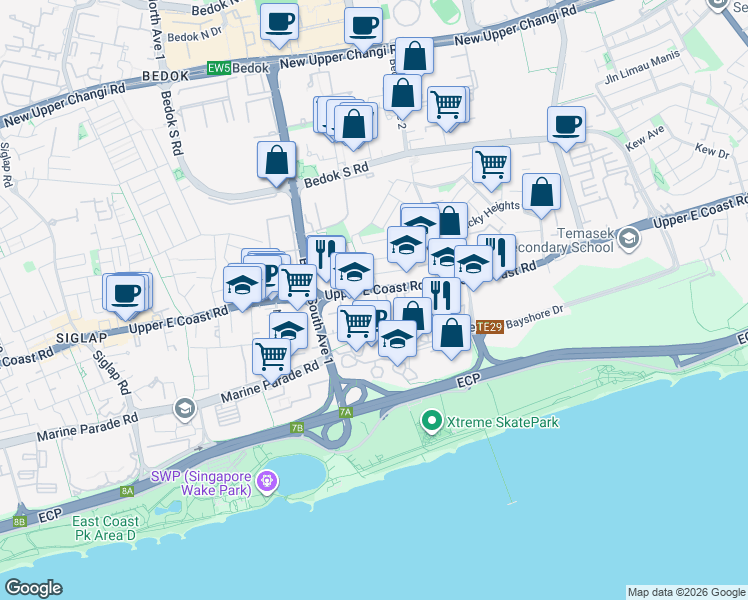
Task: Click SWP (Singapore Wake Park) label
Action: tap(201, 483)
